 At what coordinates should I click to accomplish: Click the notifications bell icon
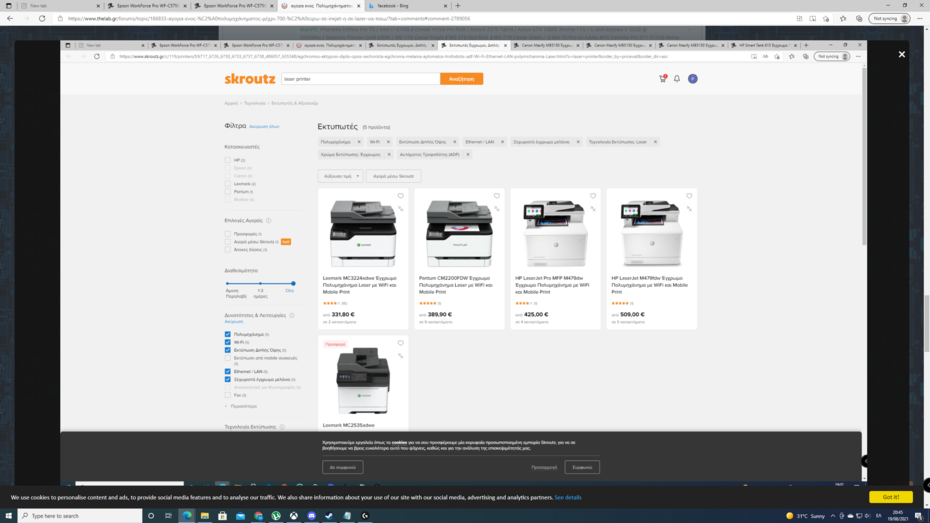click(677, 79)
